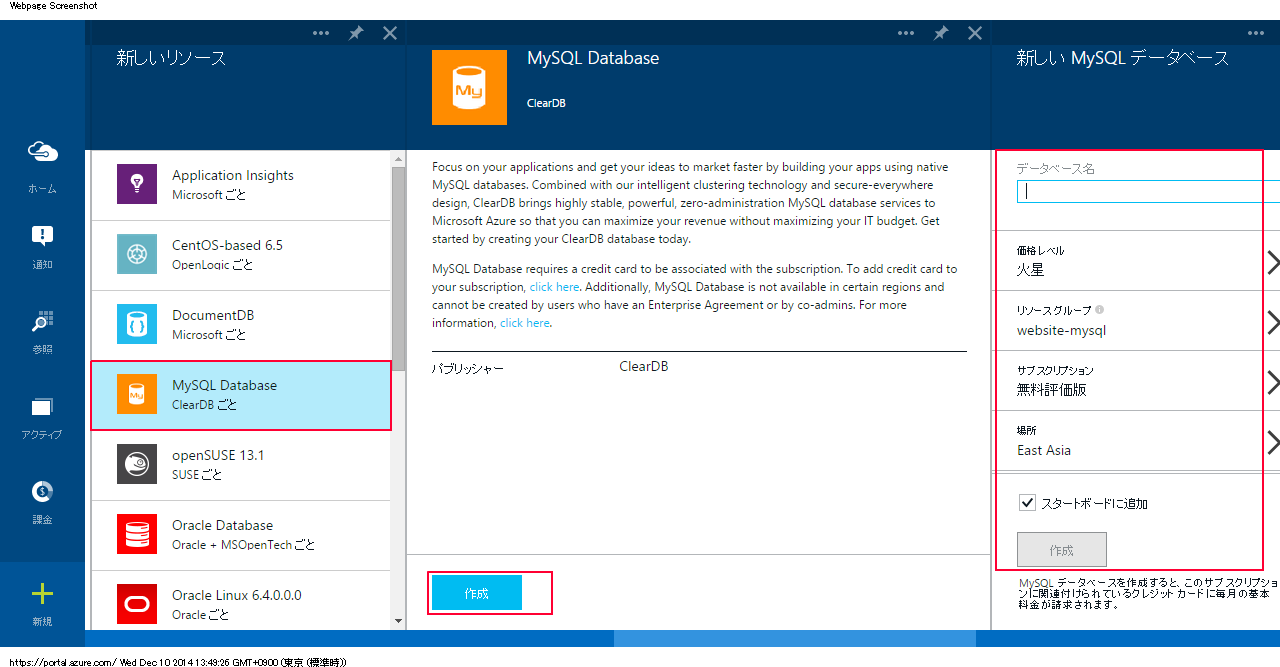Screen dimensions: 1280x667
Task: Select Application Insights in resource list
Action: click(241, 185)
